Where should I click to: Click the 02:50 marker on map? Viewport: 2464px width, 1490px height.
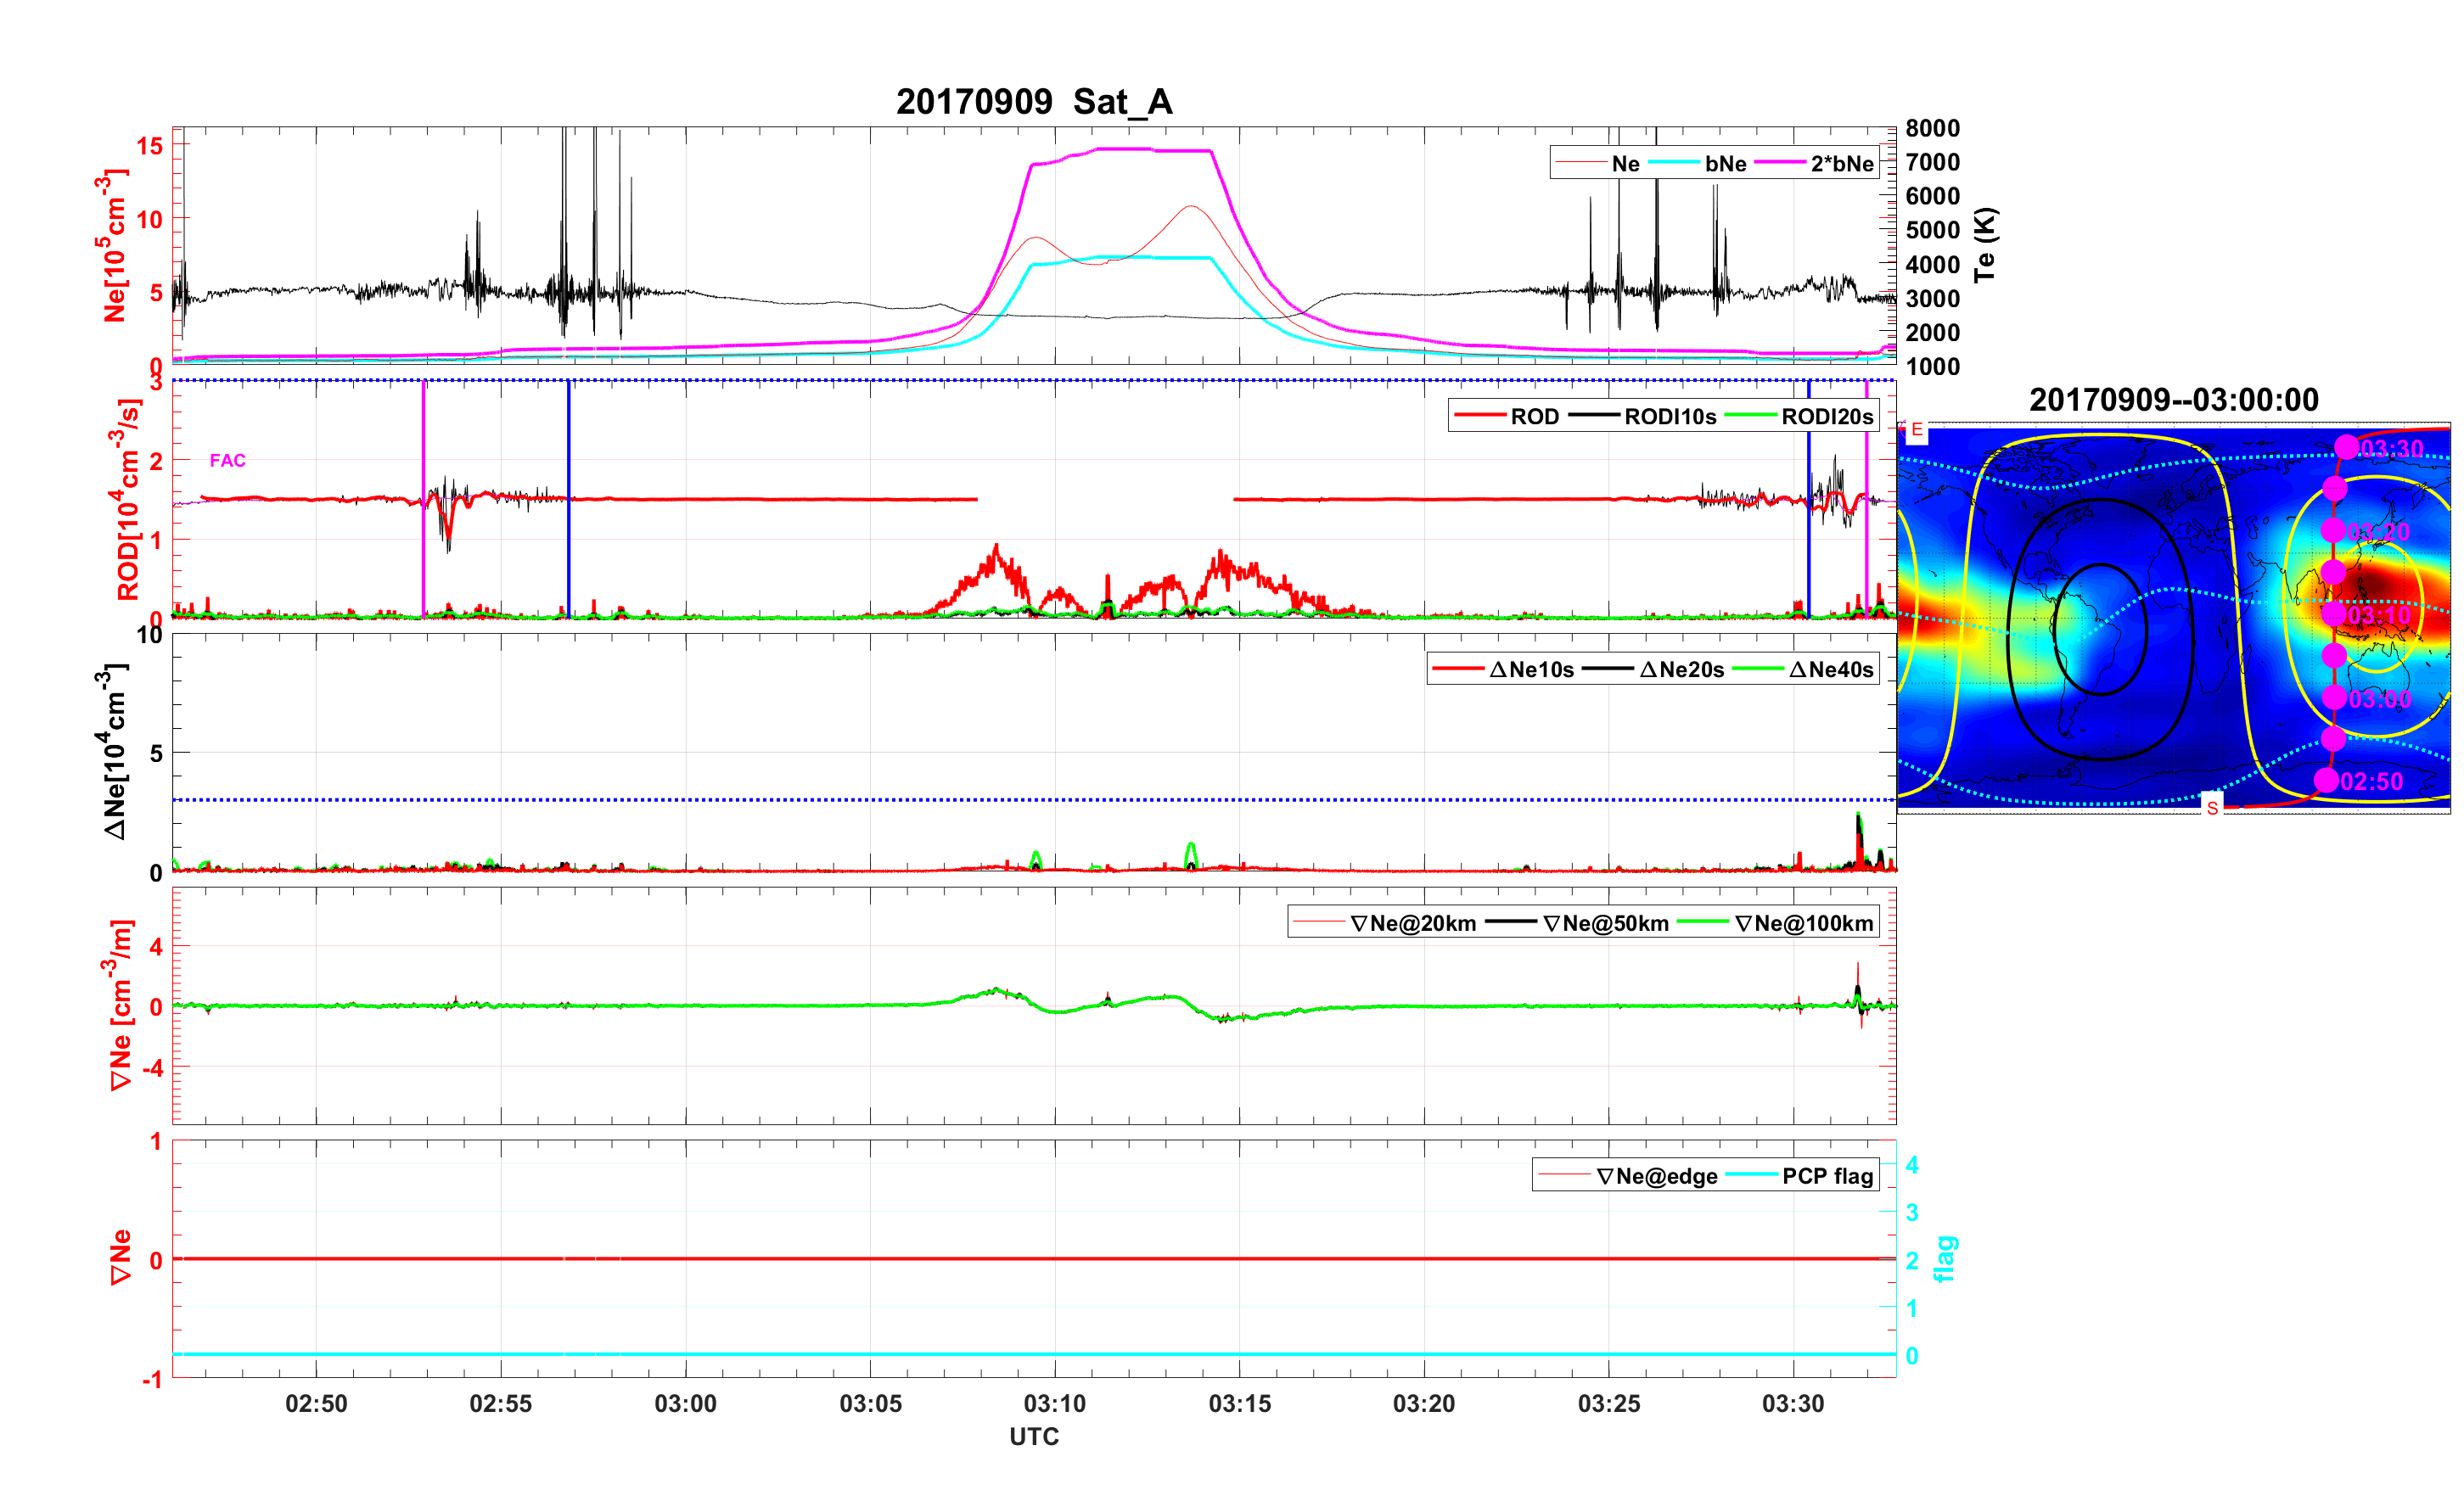pos(2327,780)
